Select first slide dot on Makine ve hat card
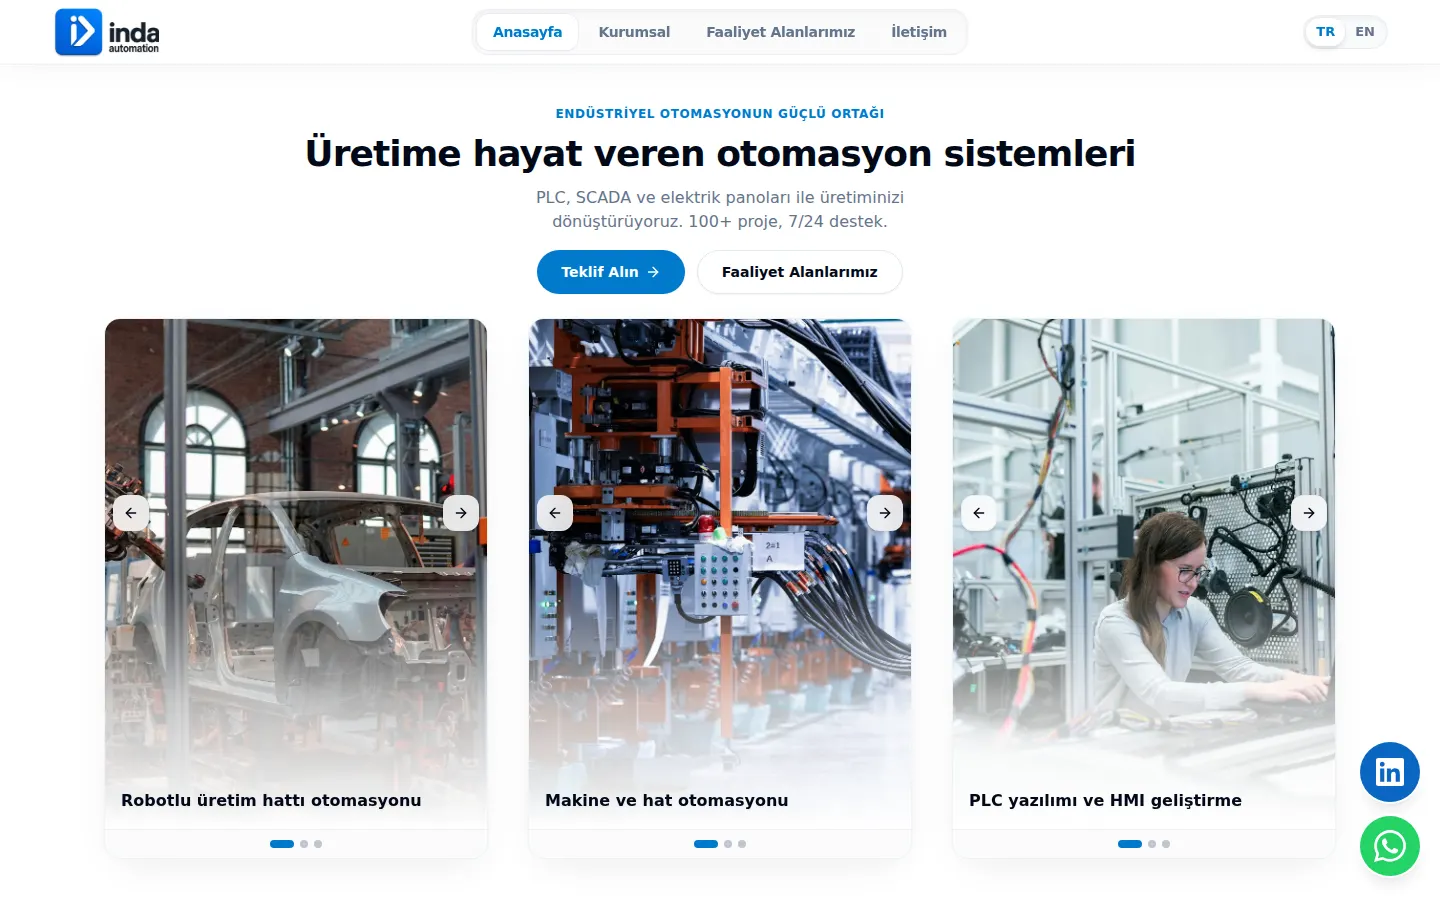 pyautogui.click(x=706, y=844)
